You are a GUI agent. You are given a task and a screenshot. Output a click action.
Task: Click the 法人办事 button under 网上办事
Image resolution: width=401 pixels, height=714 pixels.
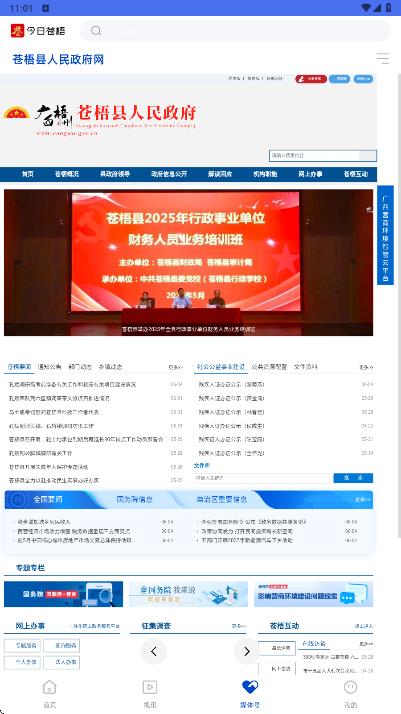click(x=61, y=663)
